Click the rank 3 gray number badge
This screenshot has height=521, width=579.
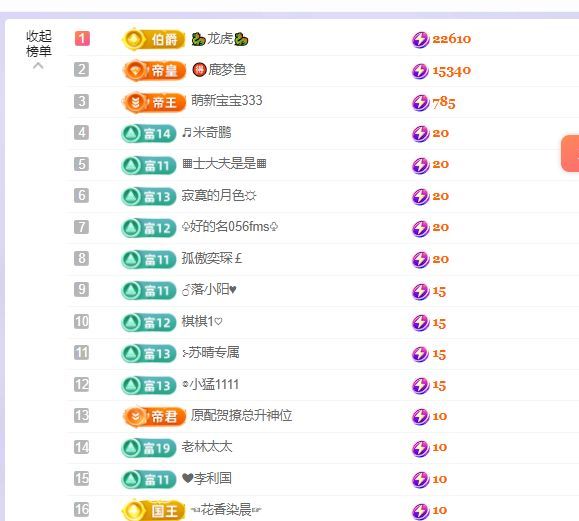(82, 101)
